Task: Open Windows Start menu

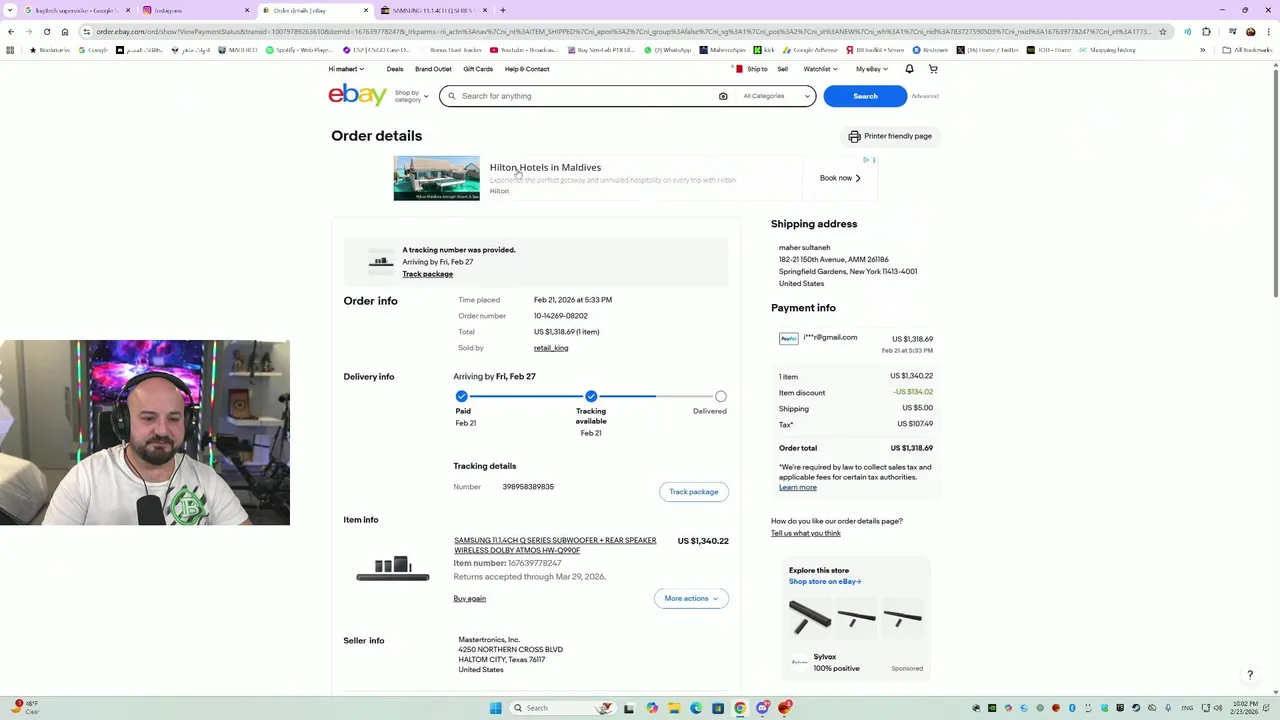Action: 495,708
